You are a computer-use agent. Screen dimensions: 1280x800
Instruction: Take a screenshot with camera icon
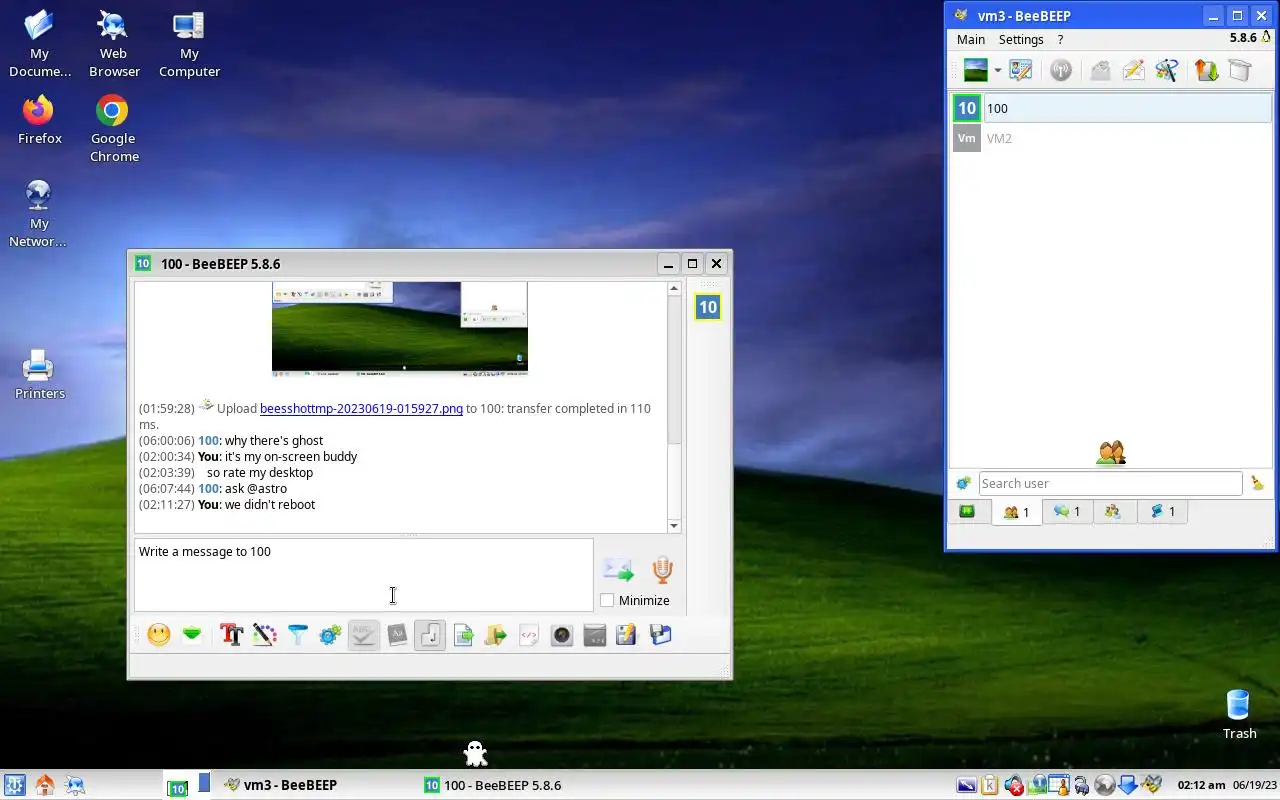(x=562, y=634)
